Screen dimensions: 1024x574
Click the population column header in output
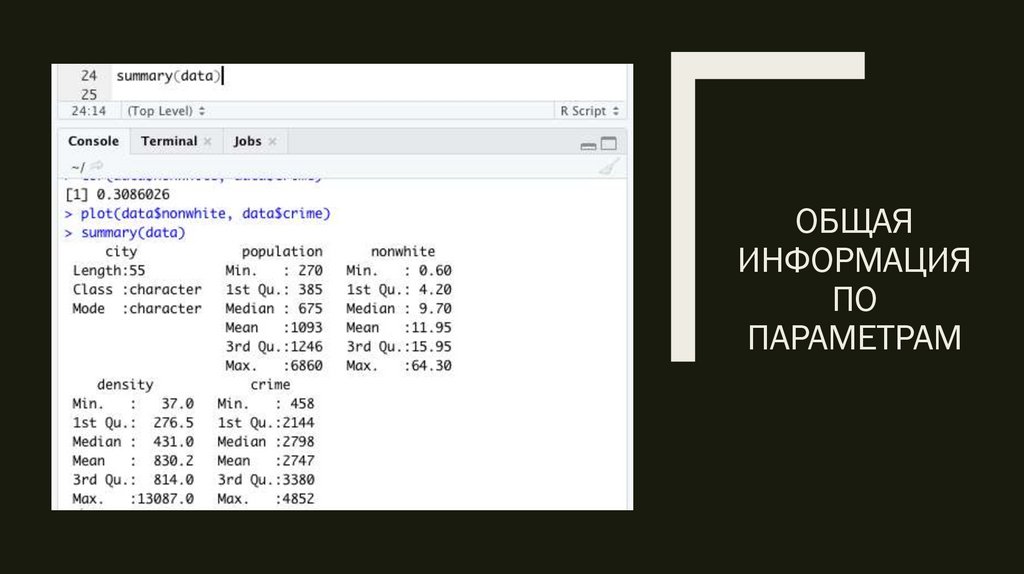pos(282,252)
